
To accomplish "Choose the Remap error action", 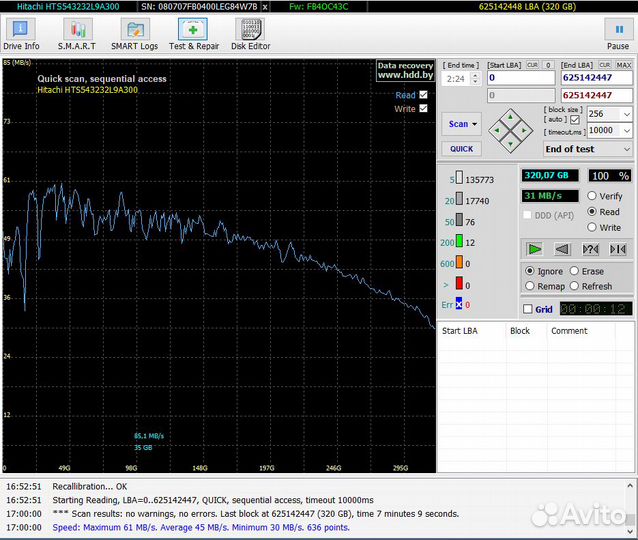I will pos(529,286).
